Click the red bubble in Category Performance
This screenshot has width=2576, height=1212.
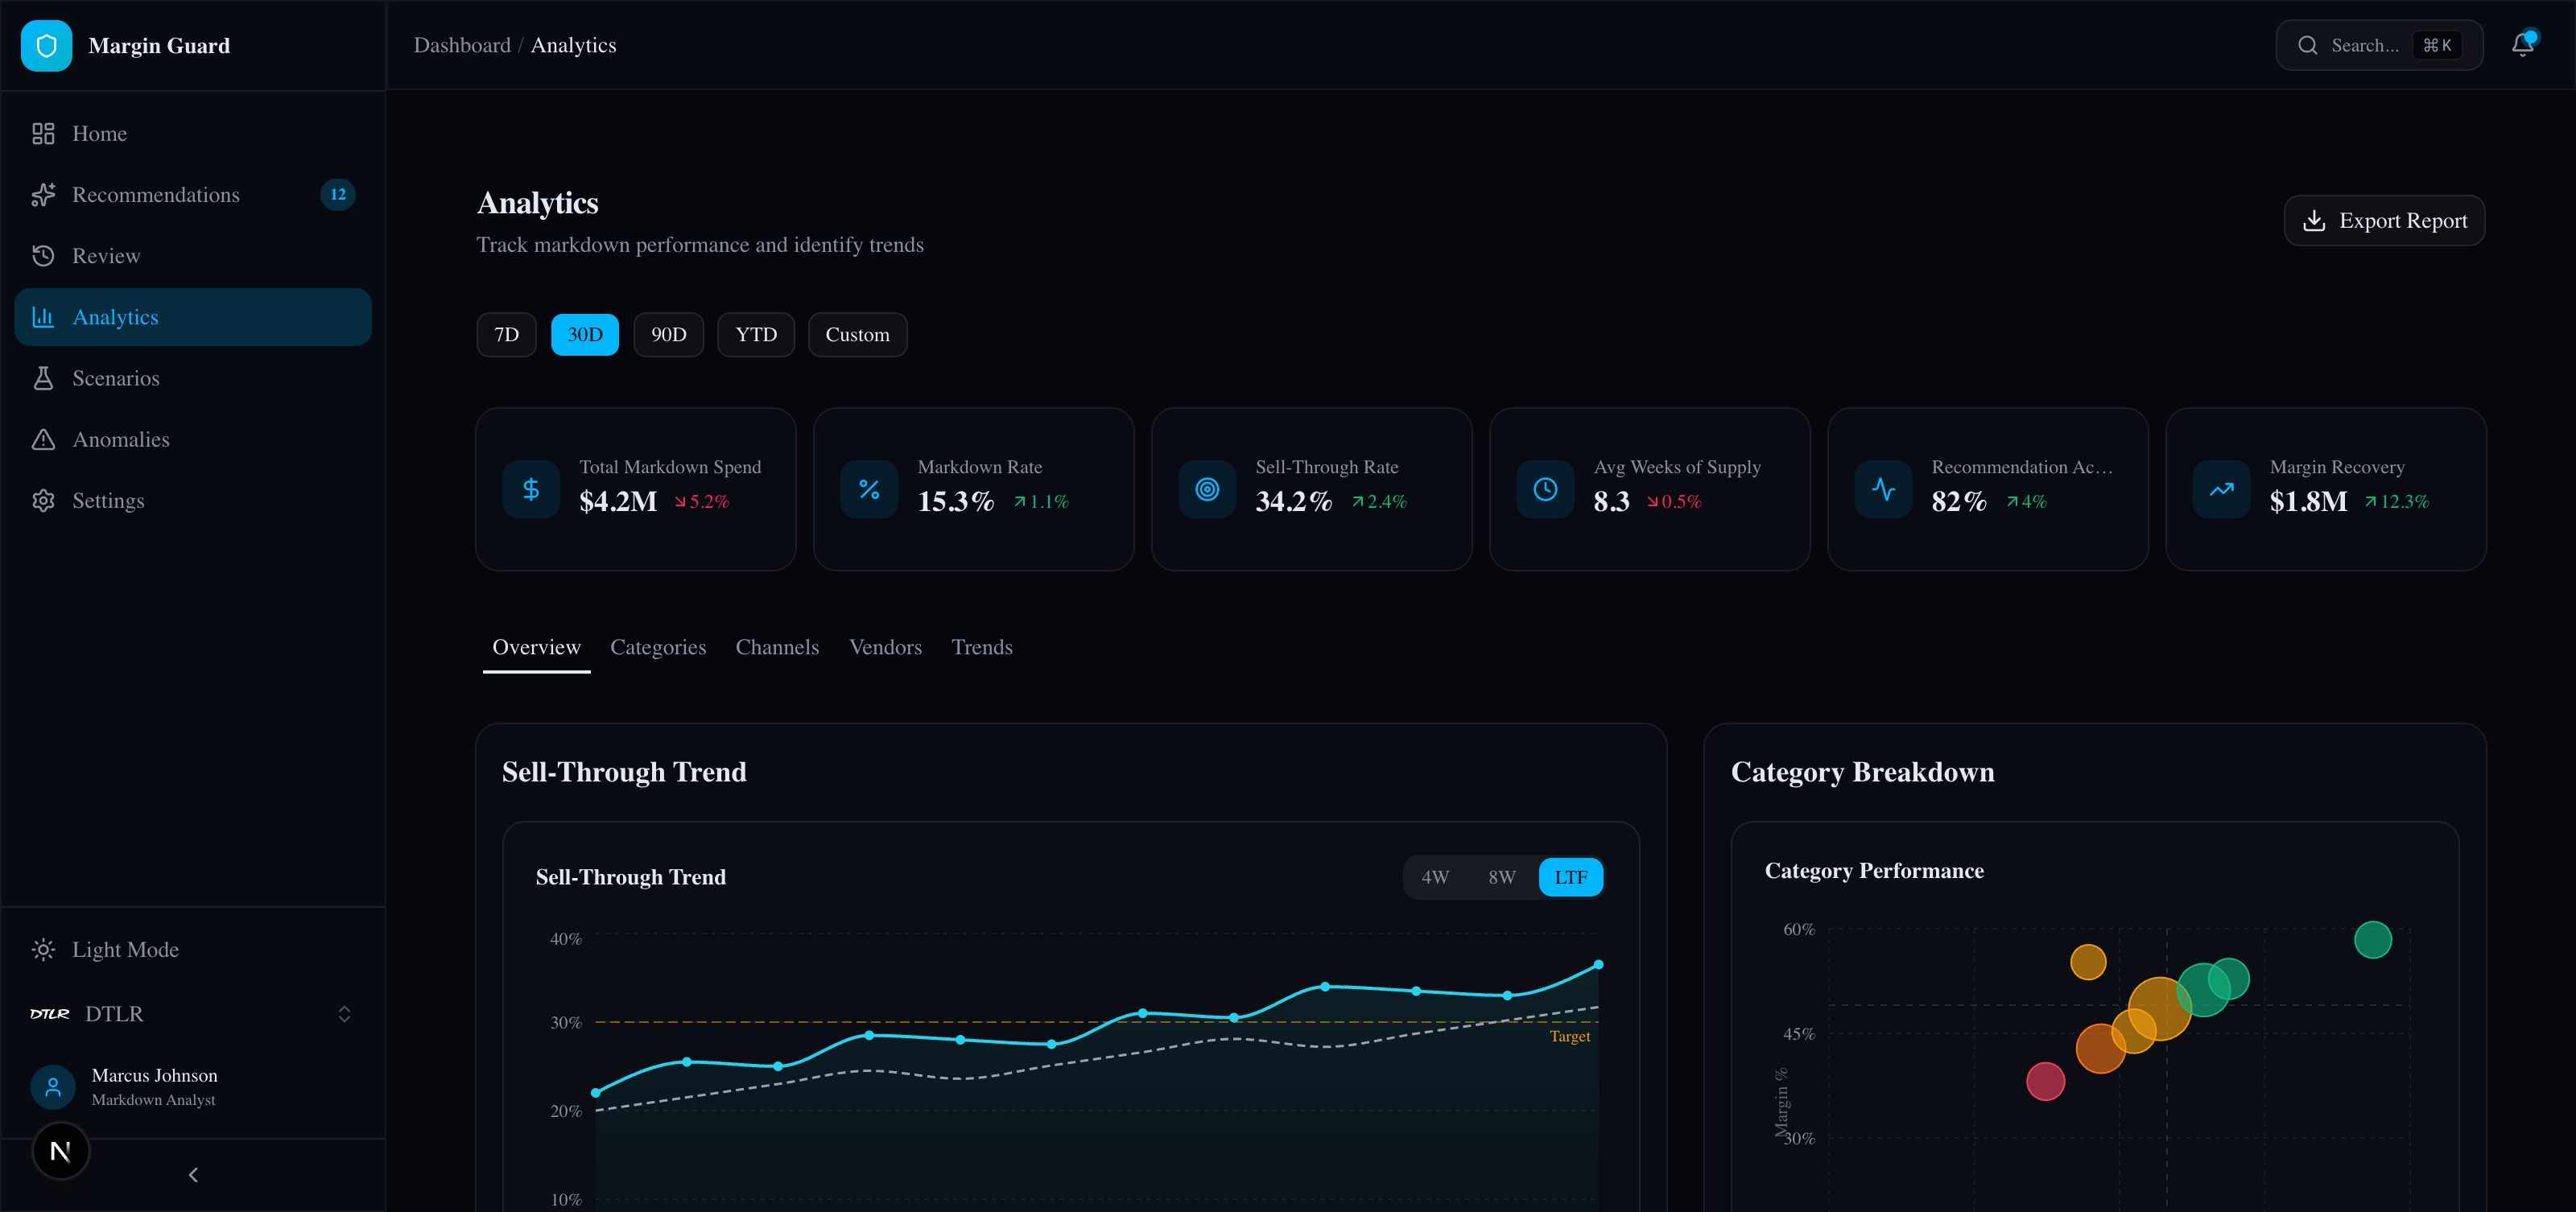pos(2045,1081)
